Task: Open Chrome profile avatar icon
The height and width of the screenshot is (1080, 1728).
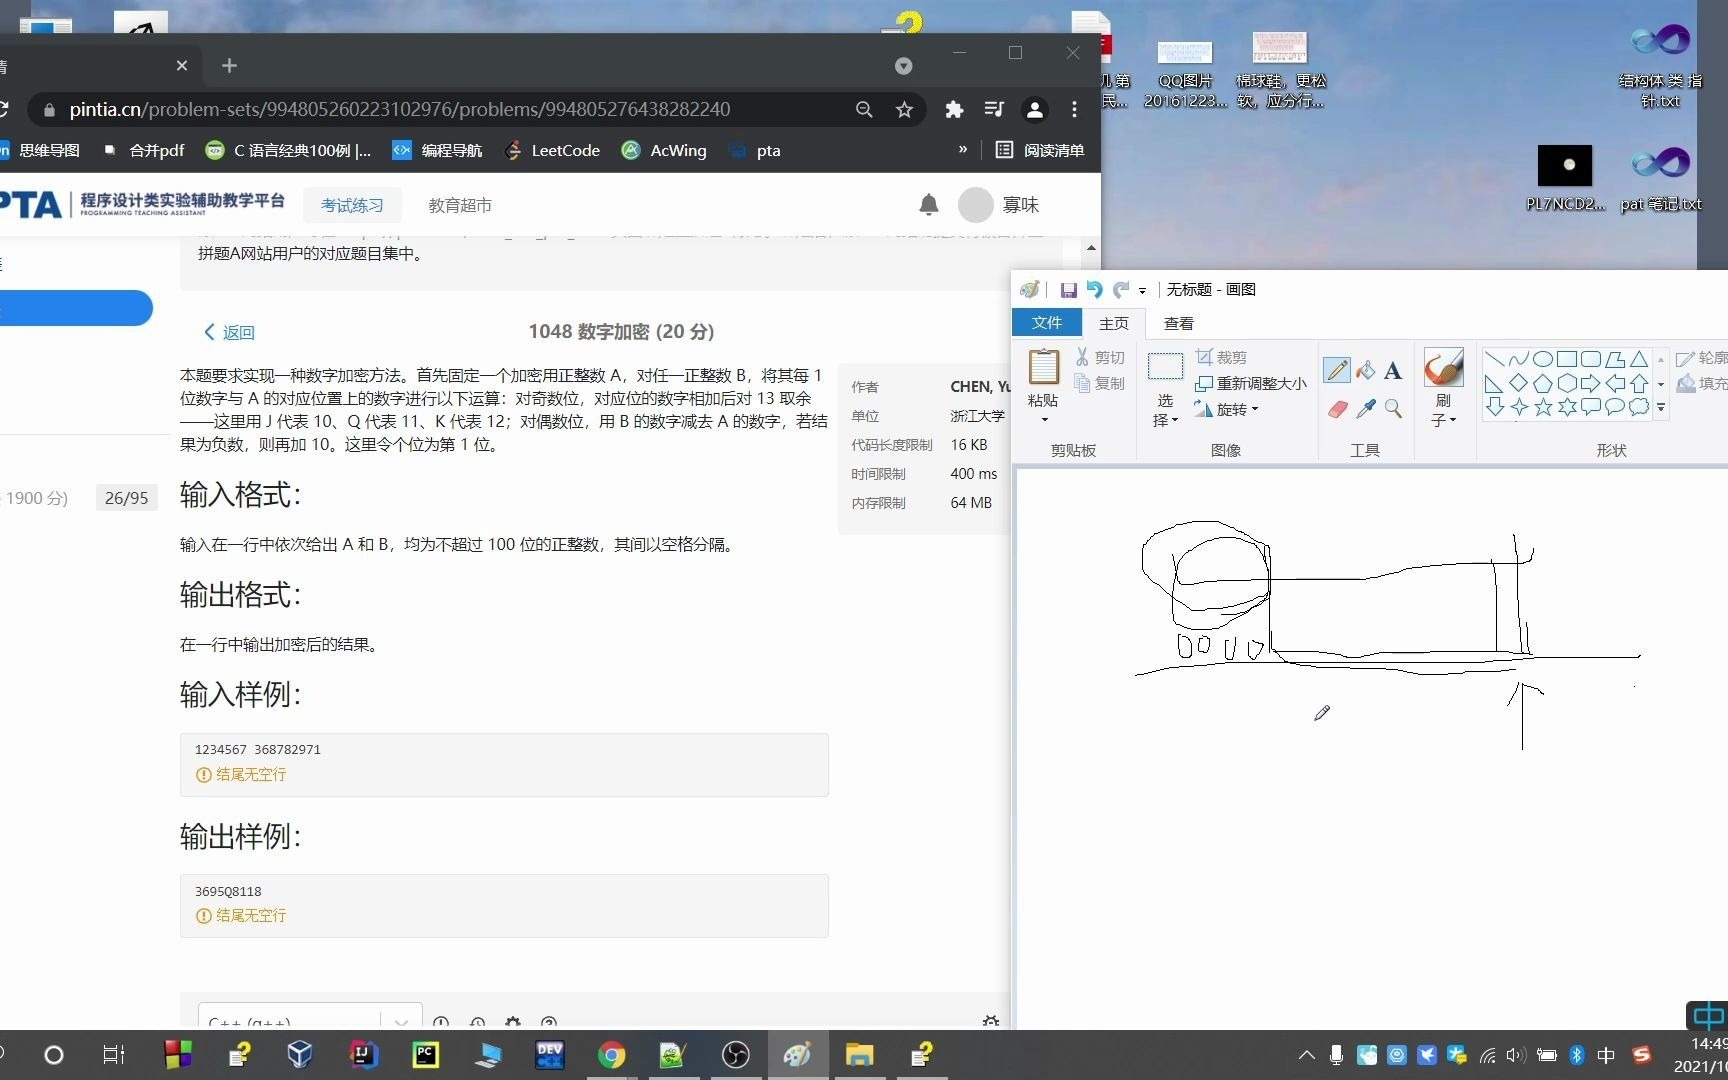Action: pyautogui.click(x=1035, y=110)
